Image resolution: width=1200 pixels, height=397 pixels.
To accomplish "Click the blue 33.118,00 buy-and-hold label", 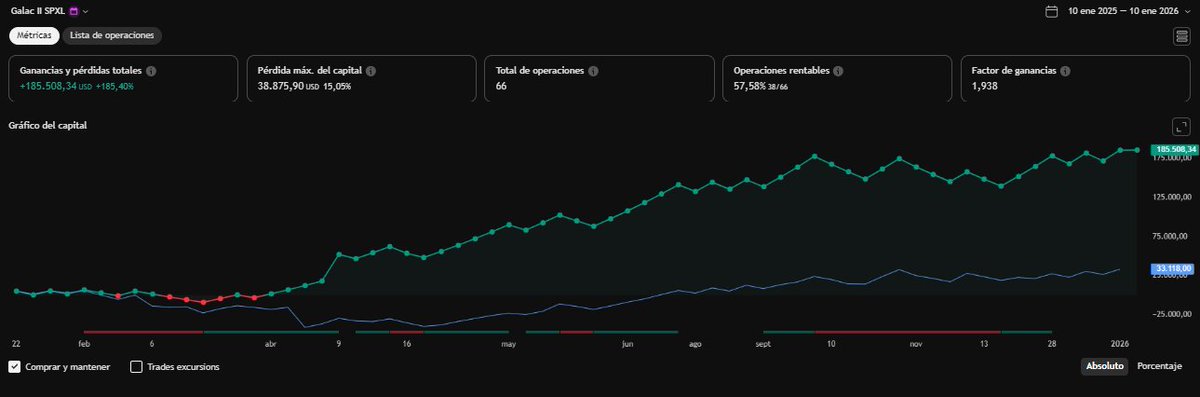I will pyautogui.click(x=1172, y=269).
